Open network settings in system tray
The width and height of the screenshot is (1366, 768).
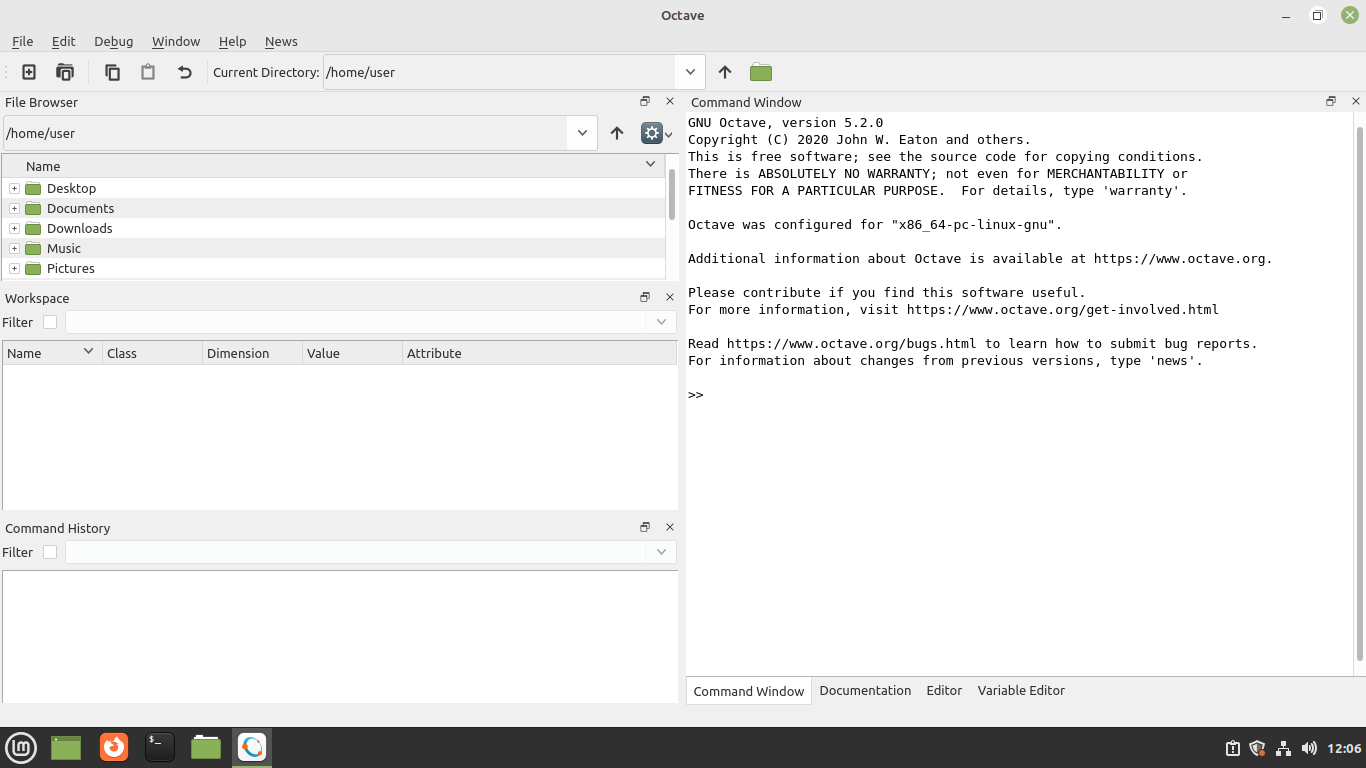pyautogui.click(x=1284, y=748)
